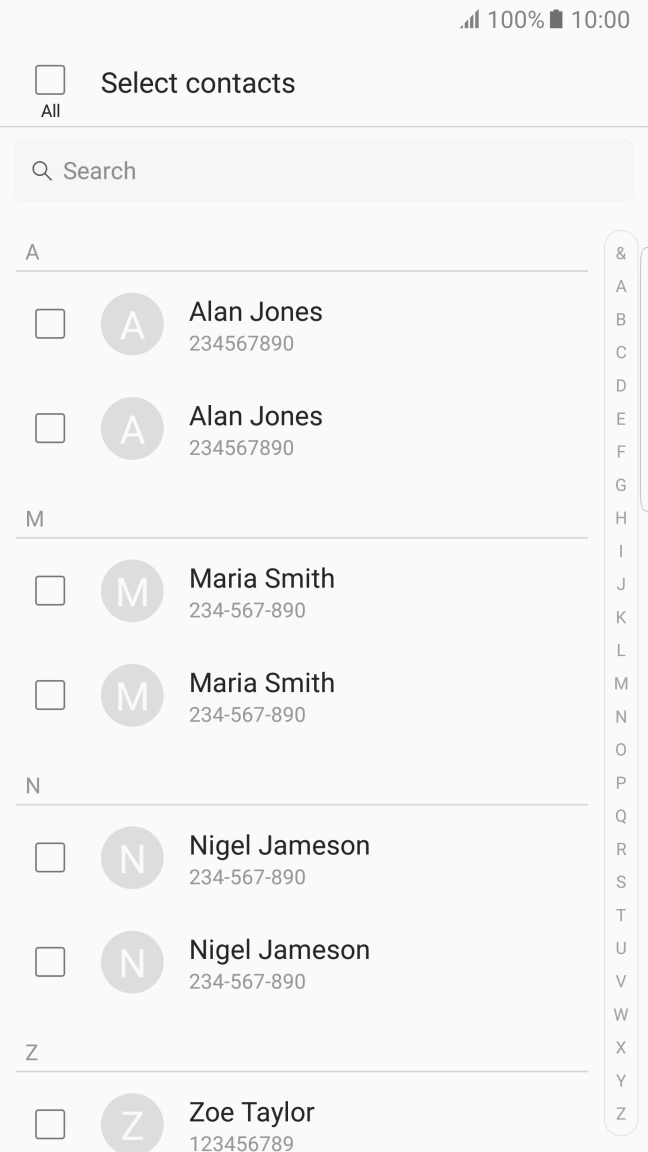Check the first Alan Jones checkbox
This screenshot has height=1152, width=648.
coord(50,324)
